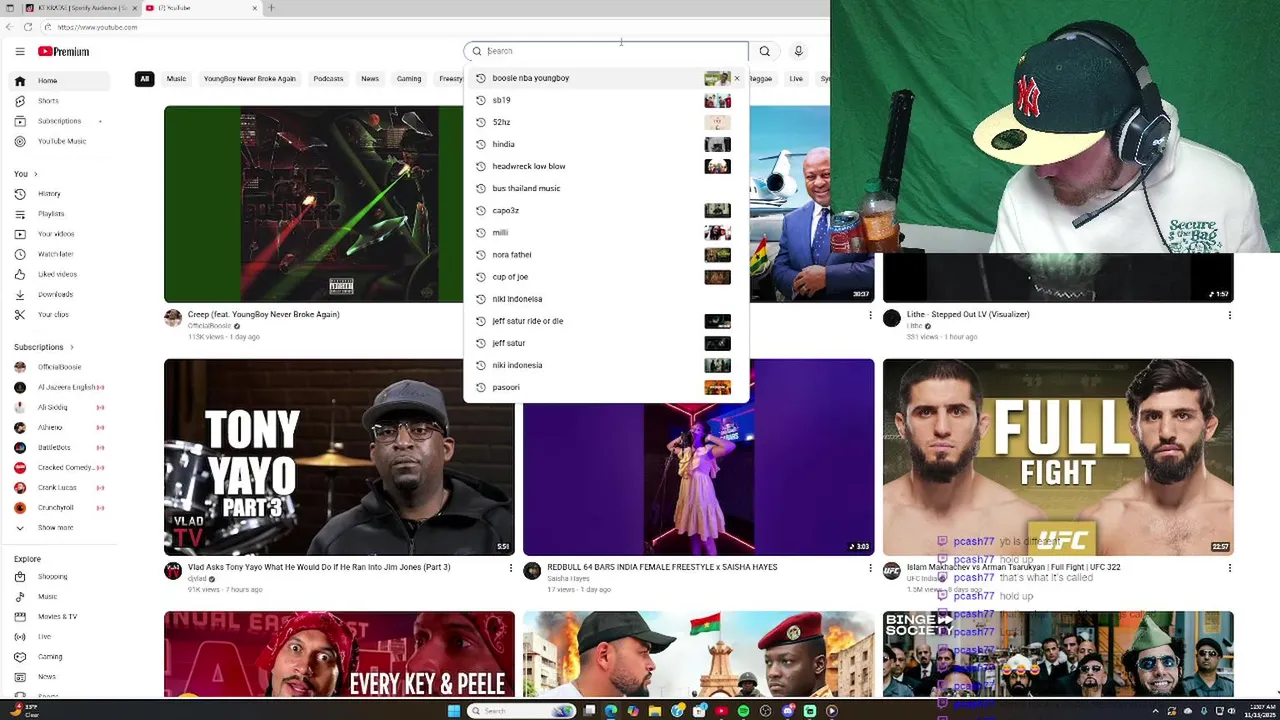Open Liked videos in the sidebar
Image resolution: width=1280 pixels, height=720 pixels.
(x=60, y=274)
